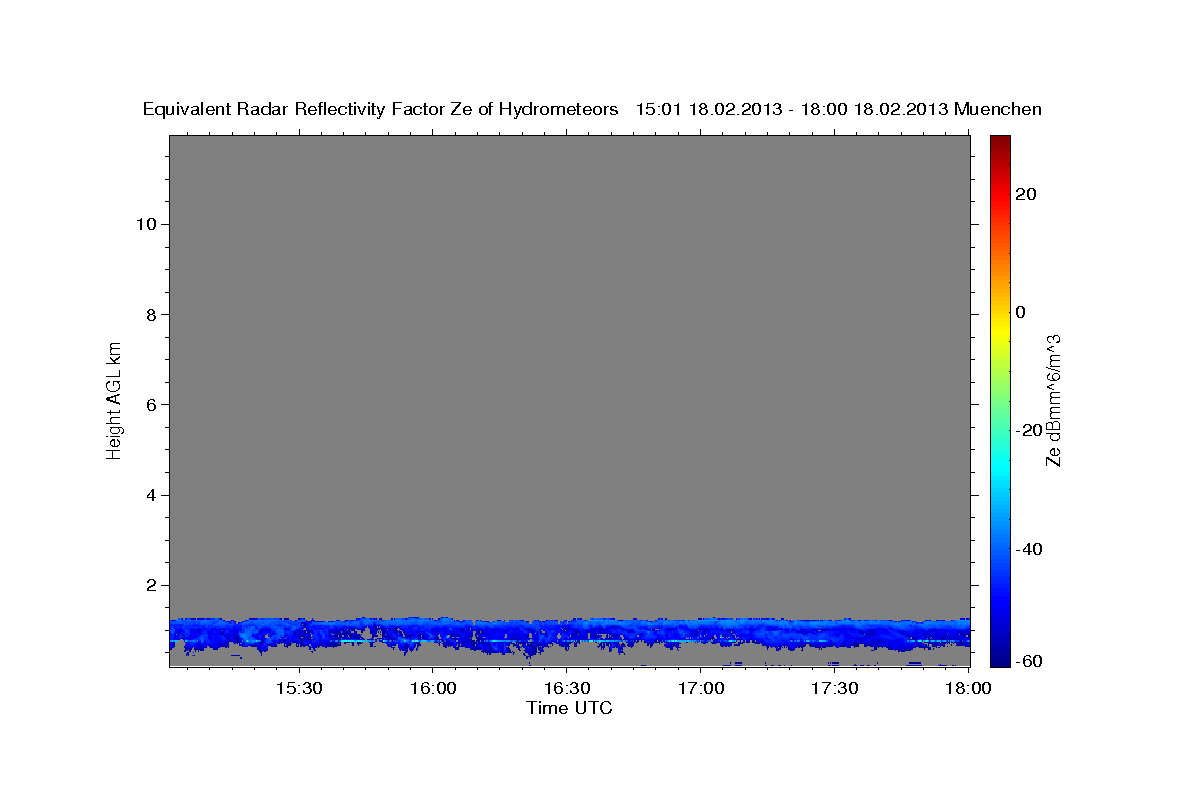The height and width of the screenshot is (800, 1200).
Task: Click the height tick label "8"
Action: pos(150,314)
